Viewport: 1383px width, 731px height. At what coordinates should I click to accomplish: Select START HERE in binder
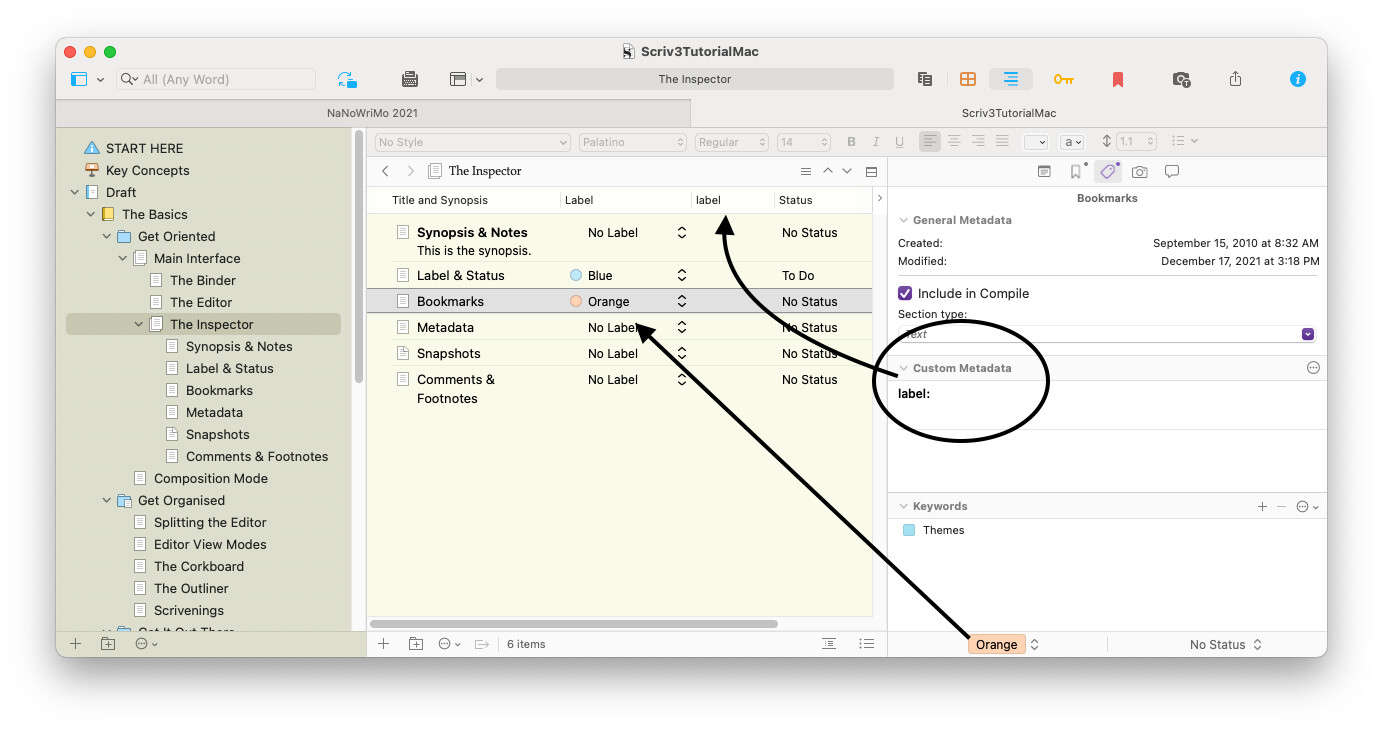pyautogui.click(x=145, y=148)
